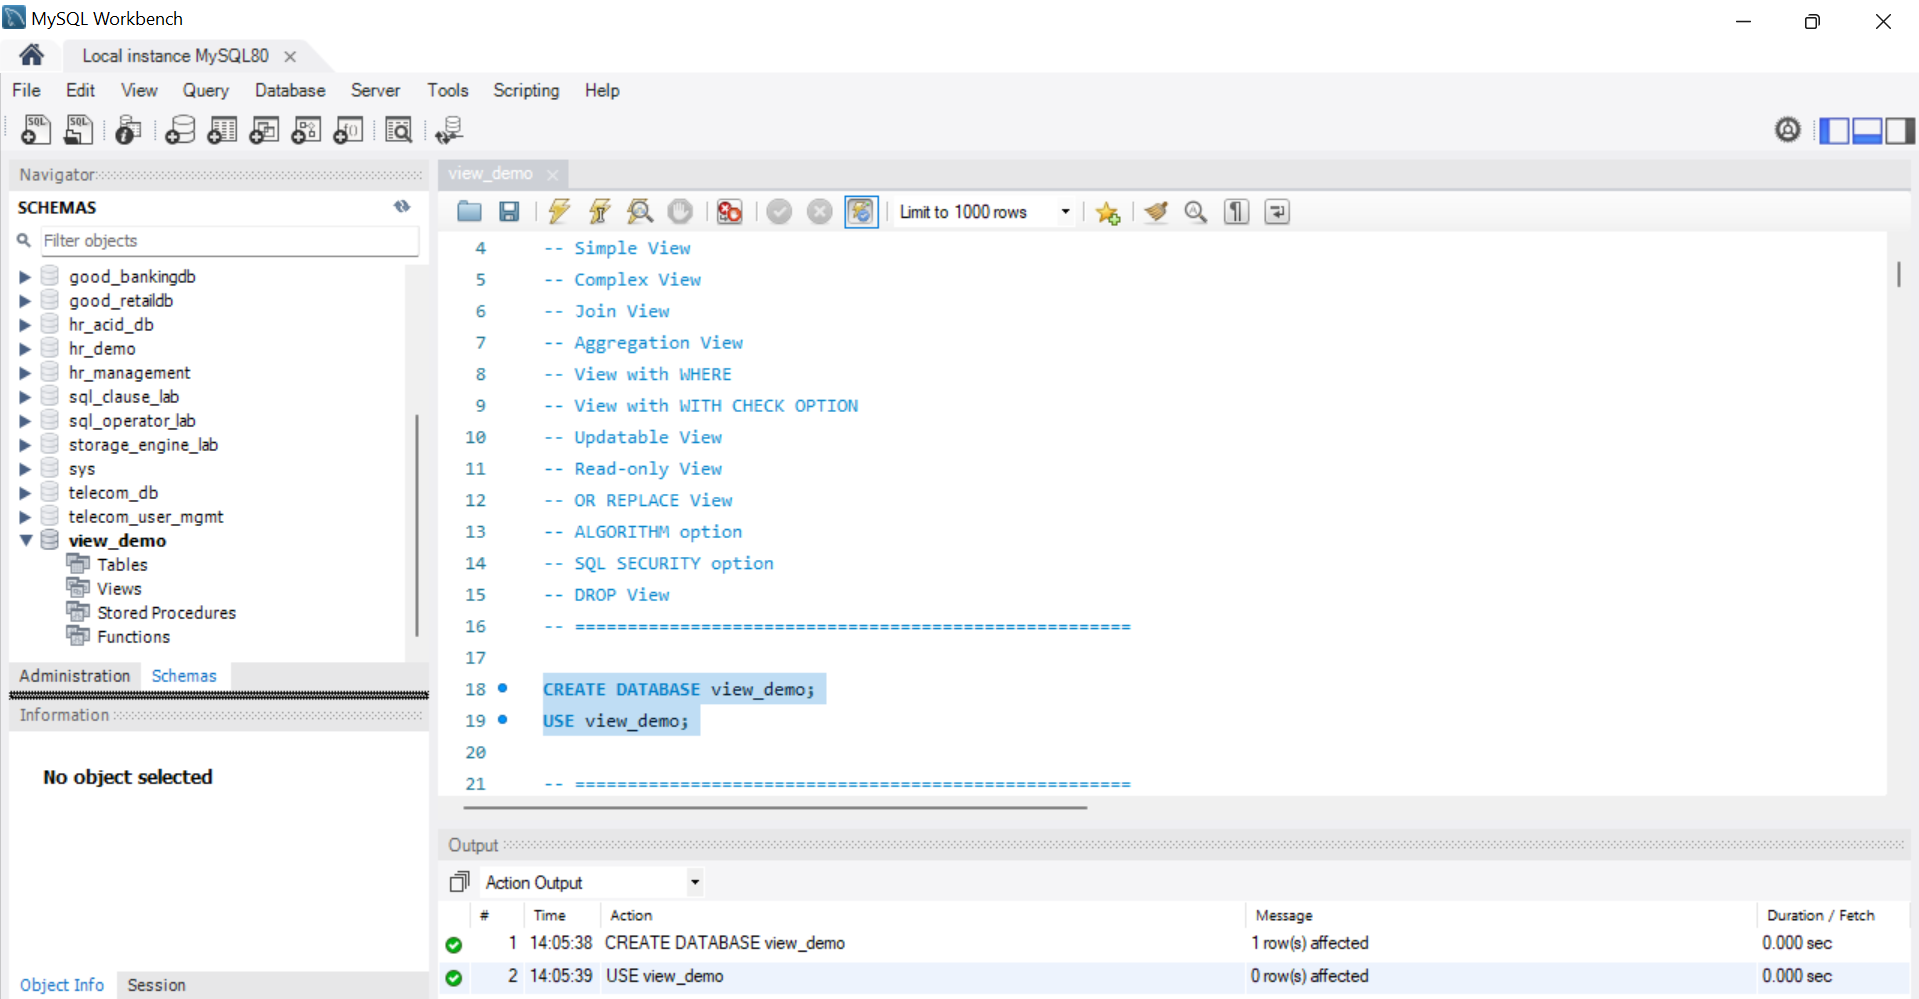Execute statement under cursor icon
The image size is (1919, 999).
[599, 212]
